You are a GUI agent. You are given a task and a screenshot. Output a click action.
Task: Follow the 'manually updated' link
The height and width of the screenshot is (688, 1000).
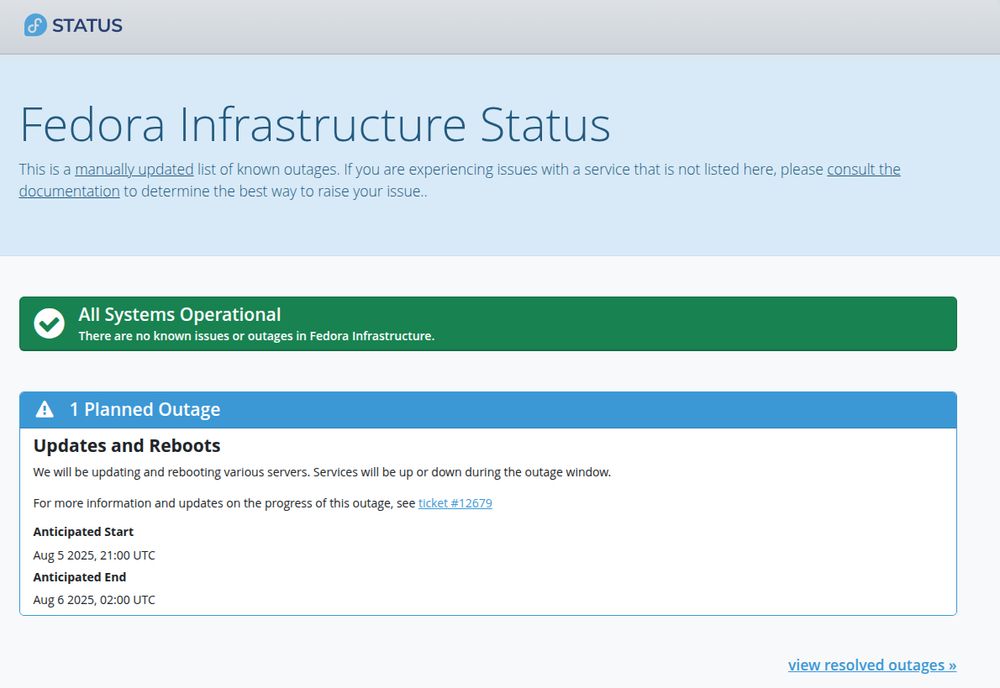(134, 170)
